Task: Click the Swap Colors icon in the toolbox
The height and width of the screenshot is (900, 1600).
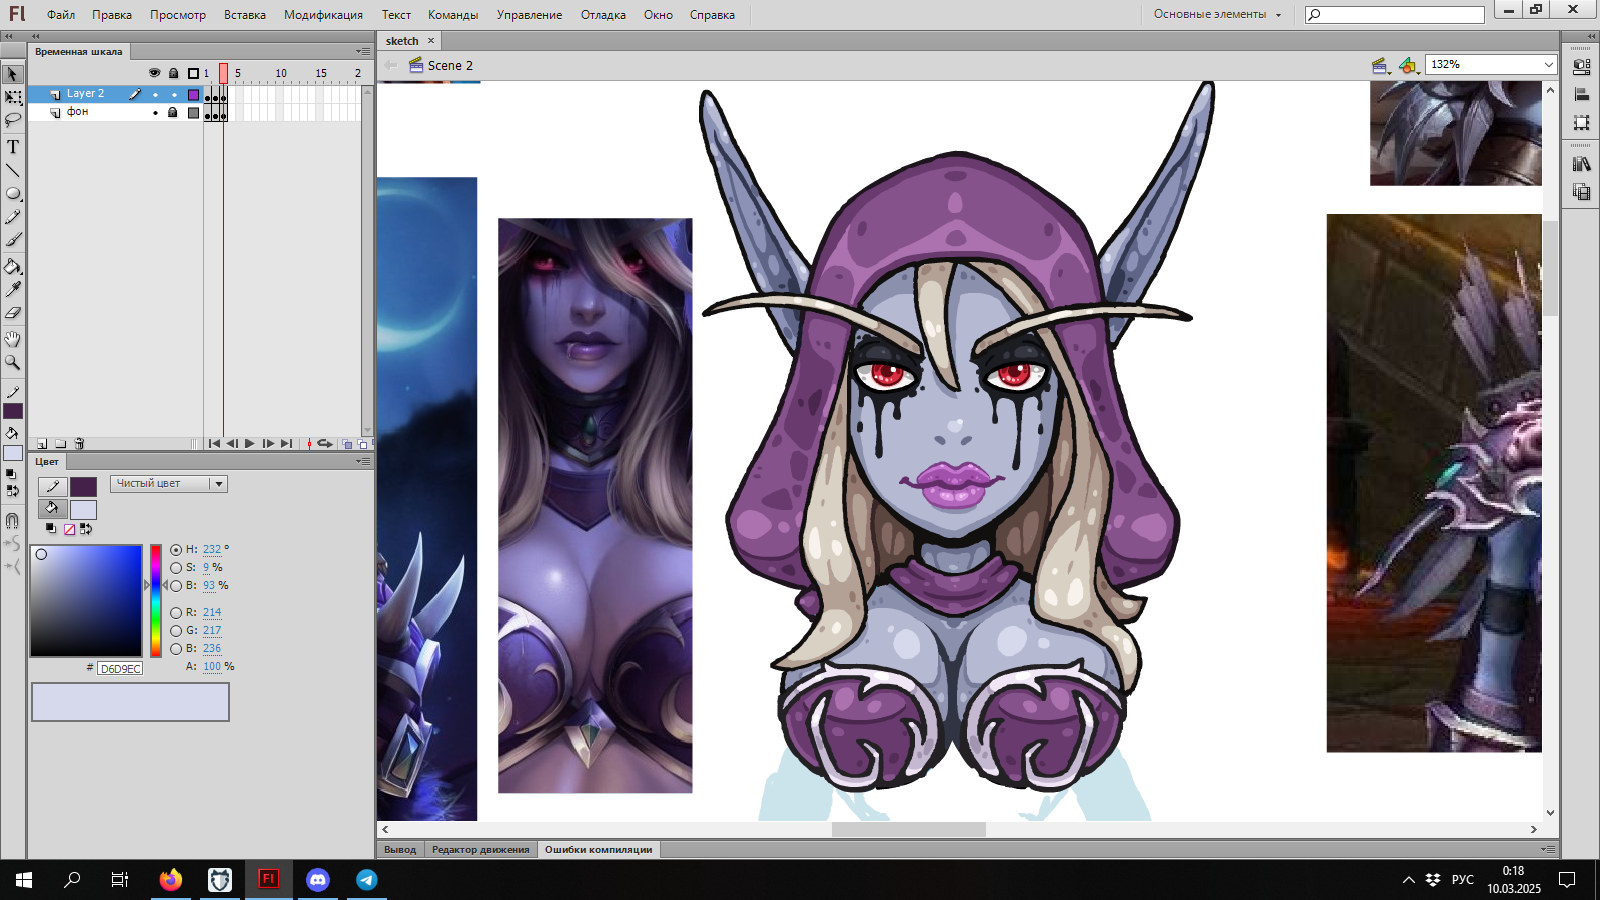Action: tap(13, 491)
